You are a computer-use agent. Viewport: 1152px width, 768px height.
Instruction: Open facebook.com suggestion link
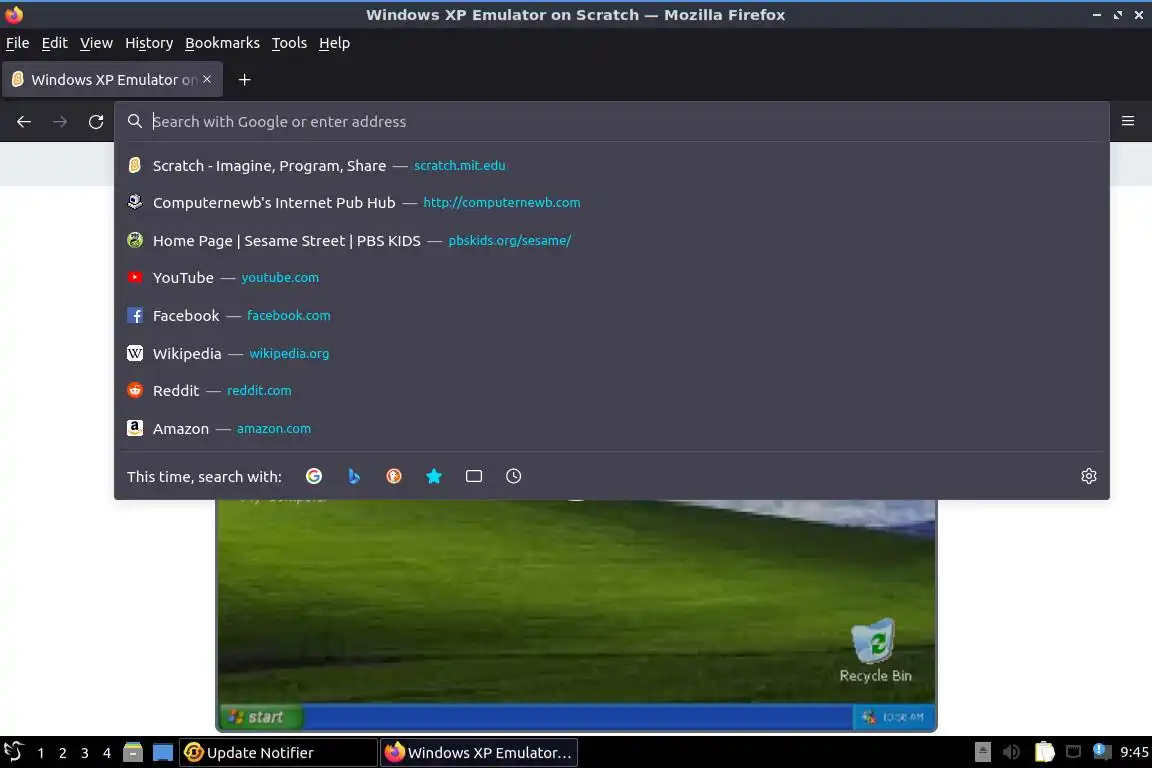pos(289,315)
